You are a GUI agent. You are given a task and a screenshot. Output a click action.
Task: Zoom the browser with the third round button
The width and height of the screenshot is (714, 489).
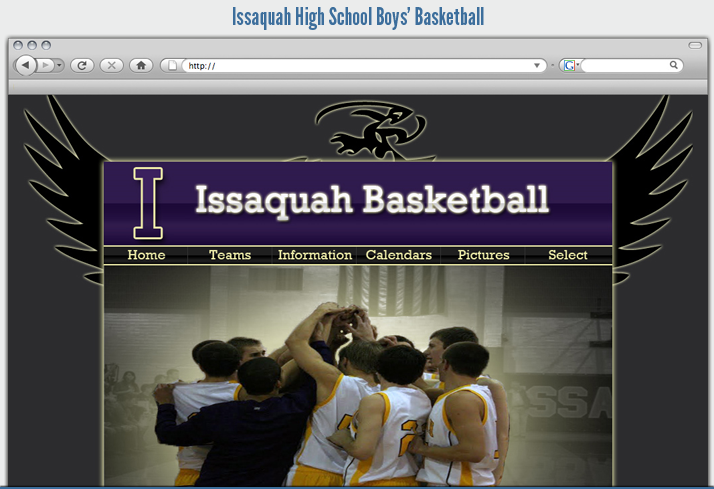click(x=46, y=45)
